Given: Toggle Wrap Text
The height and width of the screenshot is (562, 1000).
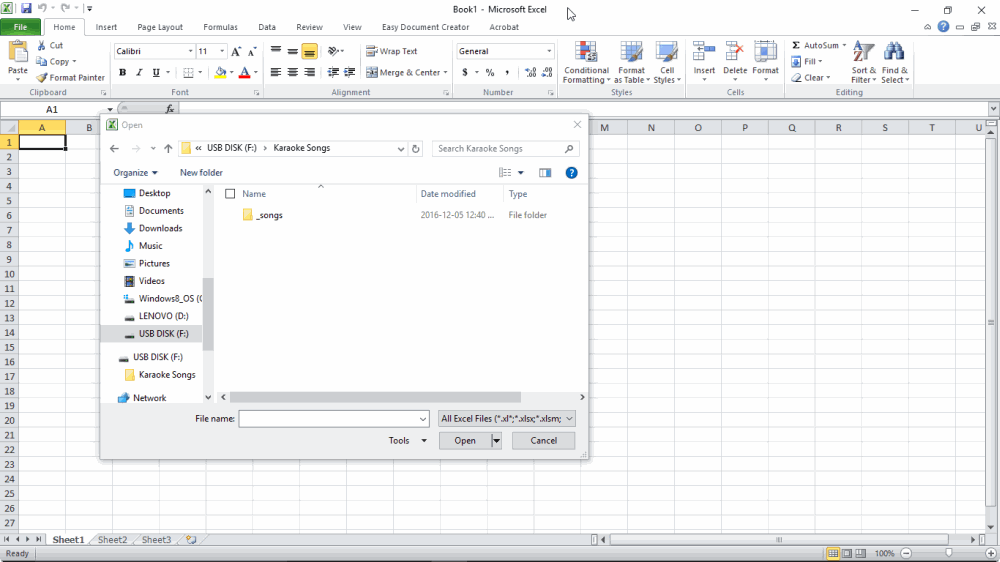Looking at the screenshot, I should pos(392,51).
